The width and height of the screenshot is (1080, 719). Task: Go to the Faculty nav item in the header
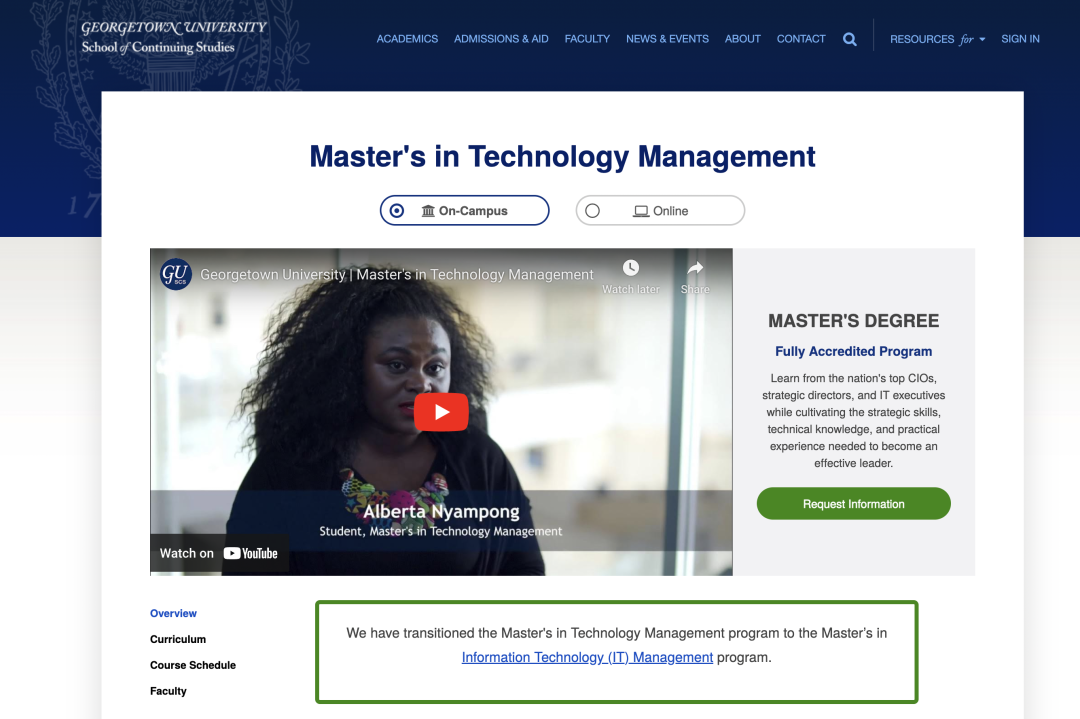click(587, 39)
